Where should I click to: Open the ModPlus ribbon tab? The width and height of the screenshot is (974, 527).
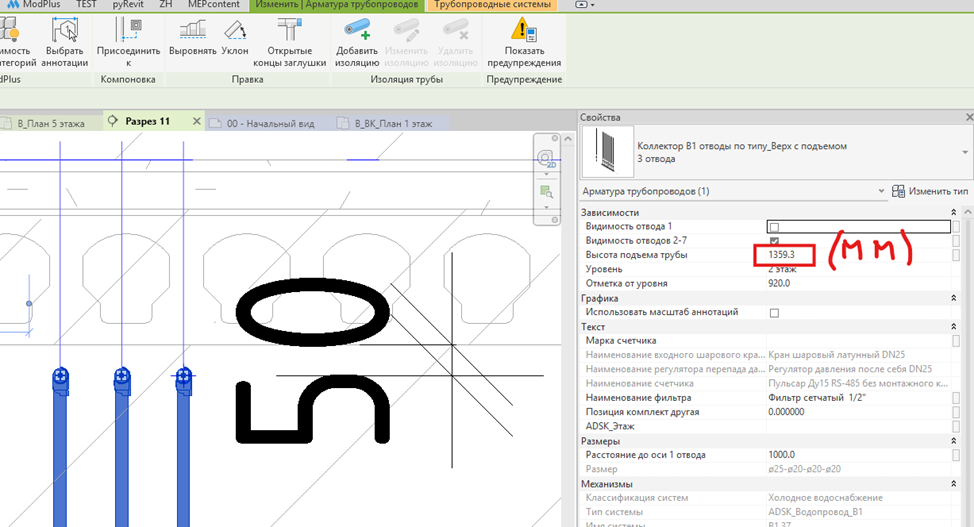pos(35,4)
